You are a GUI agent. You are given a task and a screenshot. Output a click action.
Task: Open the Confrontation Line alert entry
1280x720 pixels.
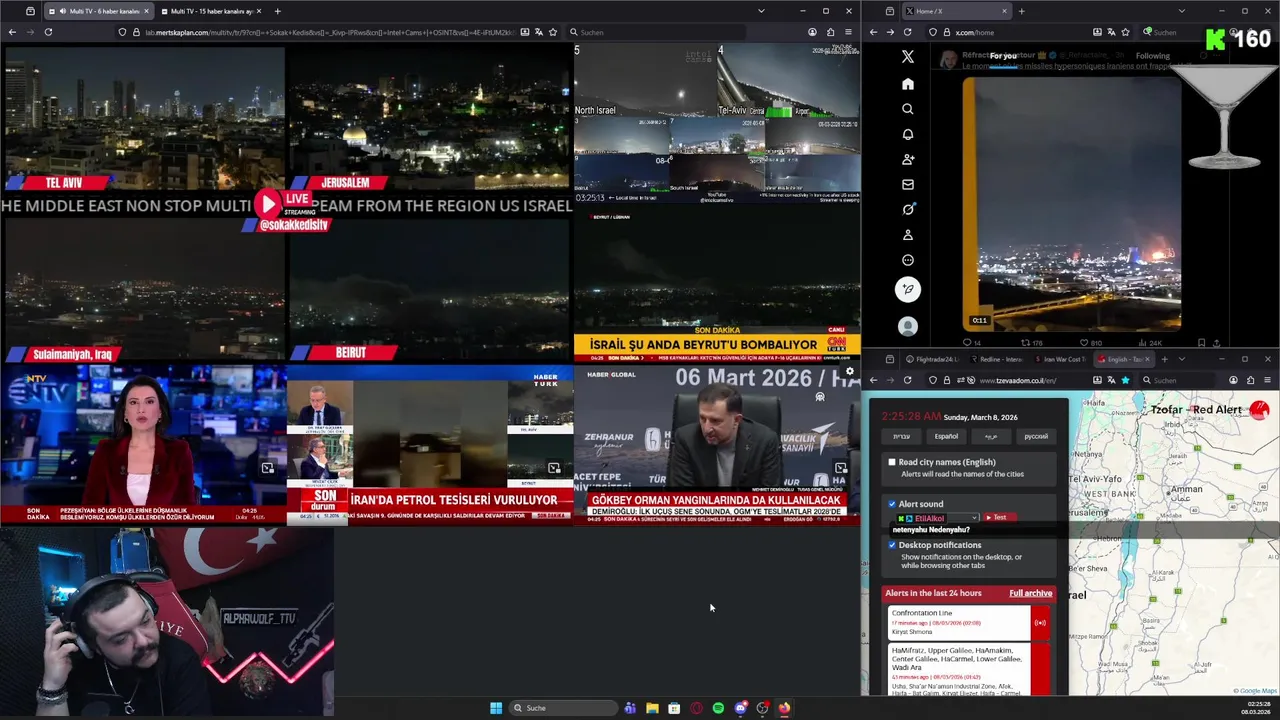(x=958, y=623)
